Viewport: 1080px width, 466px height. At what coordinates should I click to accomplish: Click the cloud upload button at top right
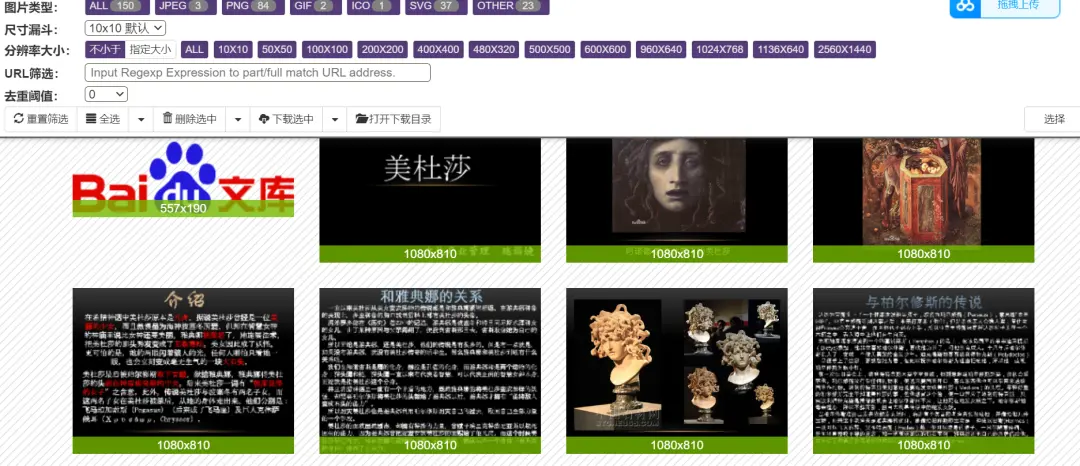pos(1005,6)
